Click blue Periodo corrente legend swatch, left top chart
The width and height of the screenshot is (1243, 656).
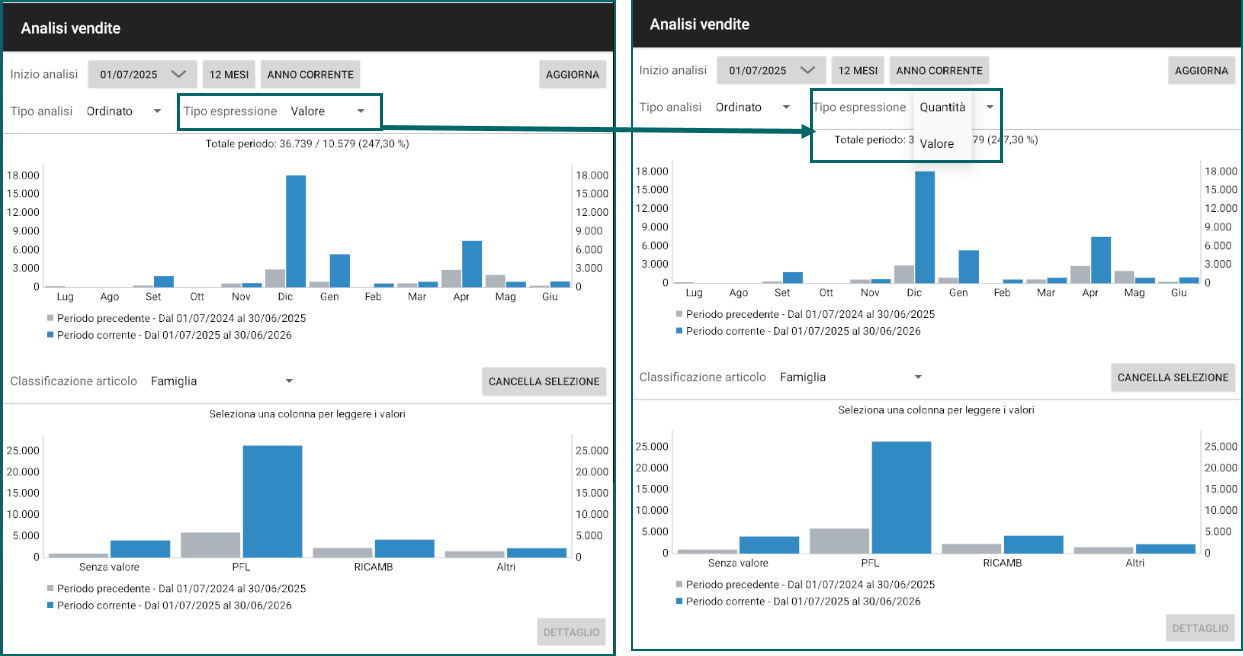(x=50, y=335)
